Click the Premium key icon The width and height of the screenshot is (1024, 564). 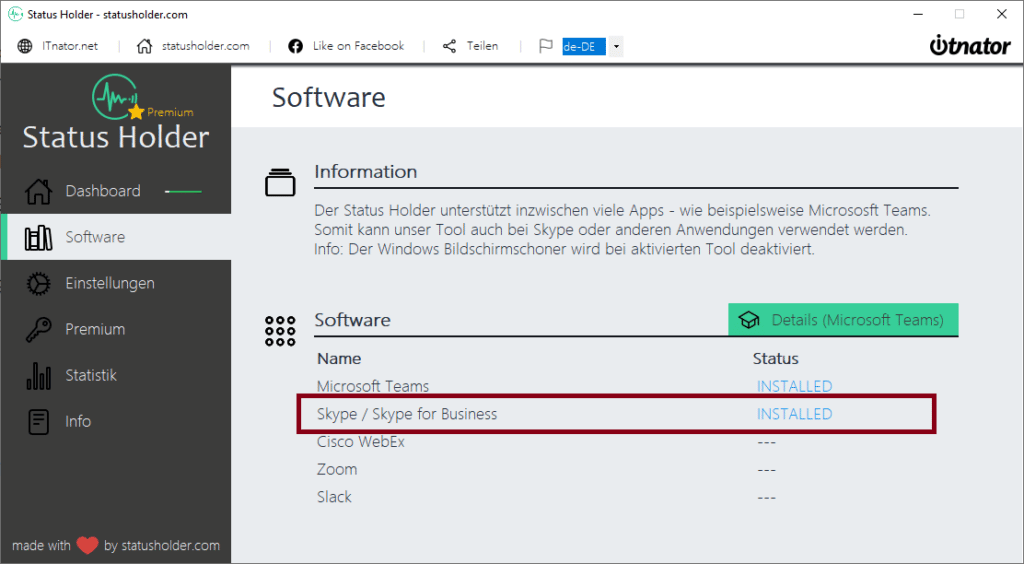click(x=38, y=330)
